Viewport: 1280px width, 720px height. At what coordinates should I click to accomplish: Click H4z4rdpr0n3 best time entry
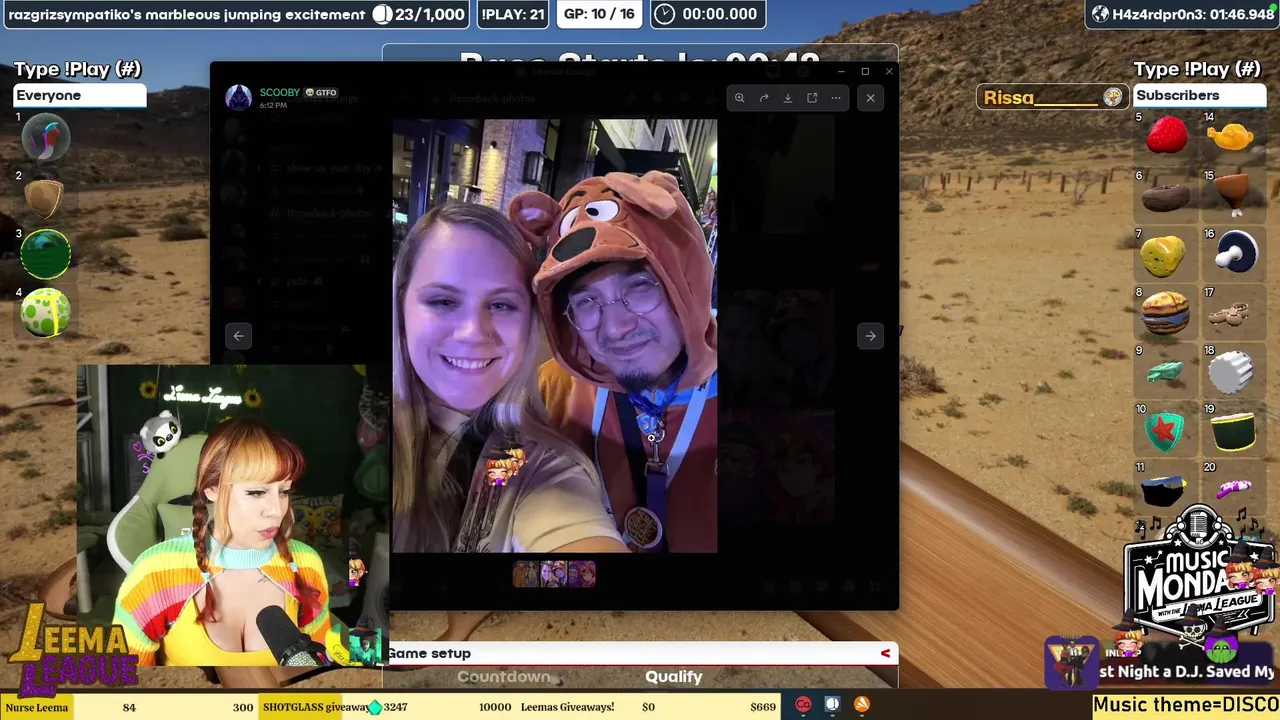[1182, 14]
